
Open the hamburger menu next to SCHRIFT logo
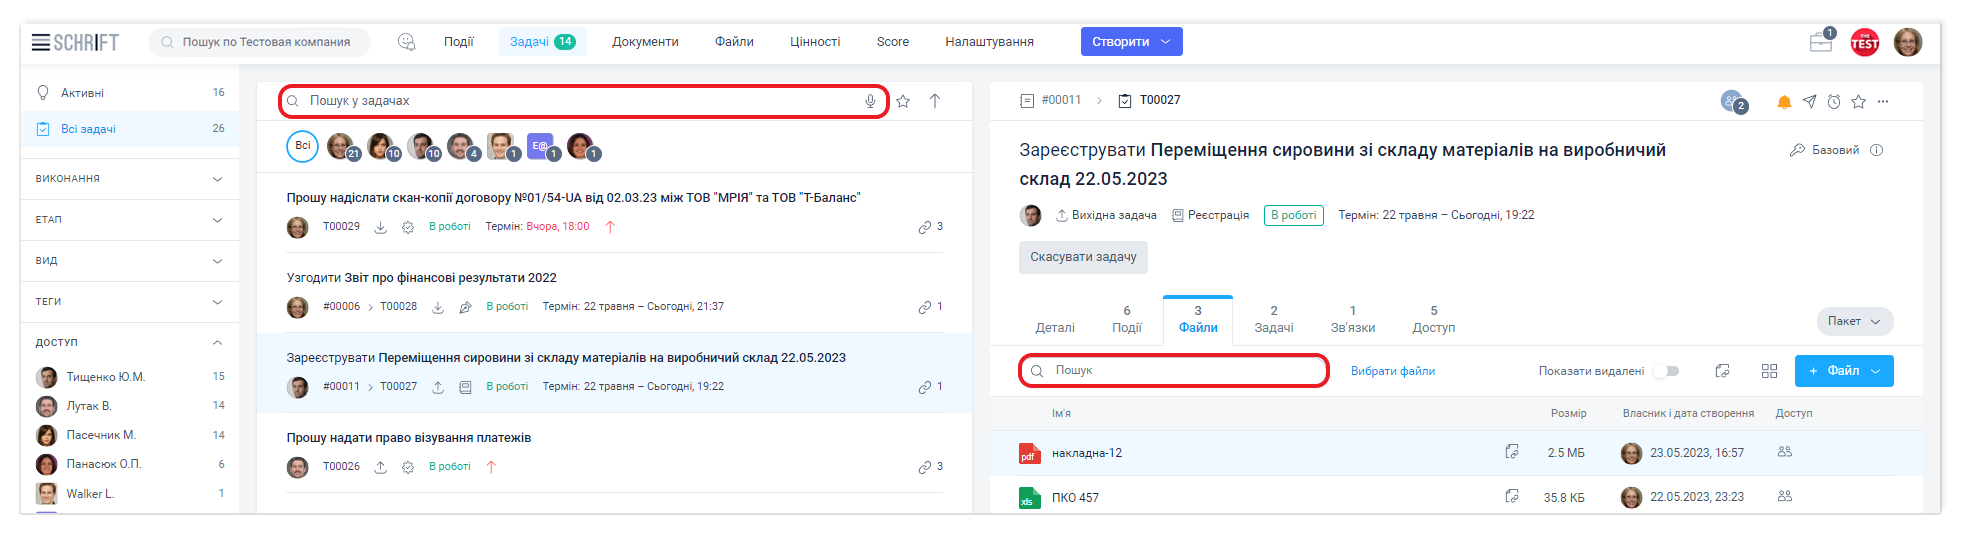(x=40, y=42)
